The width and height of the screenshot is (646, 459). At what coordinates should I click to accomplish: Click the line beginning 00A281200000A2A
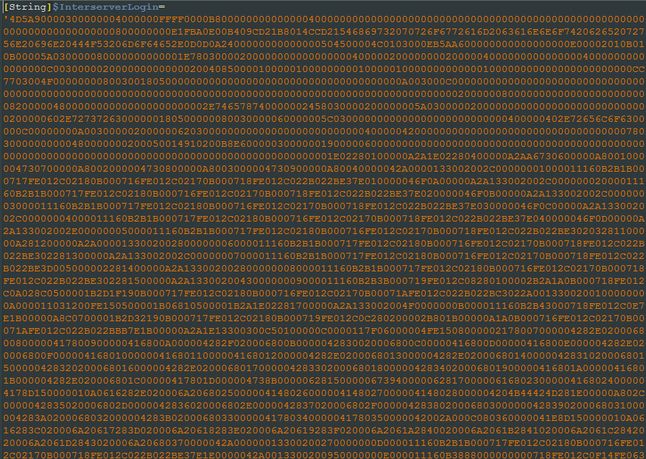(325, 243)
